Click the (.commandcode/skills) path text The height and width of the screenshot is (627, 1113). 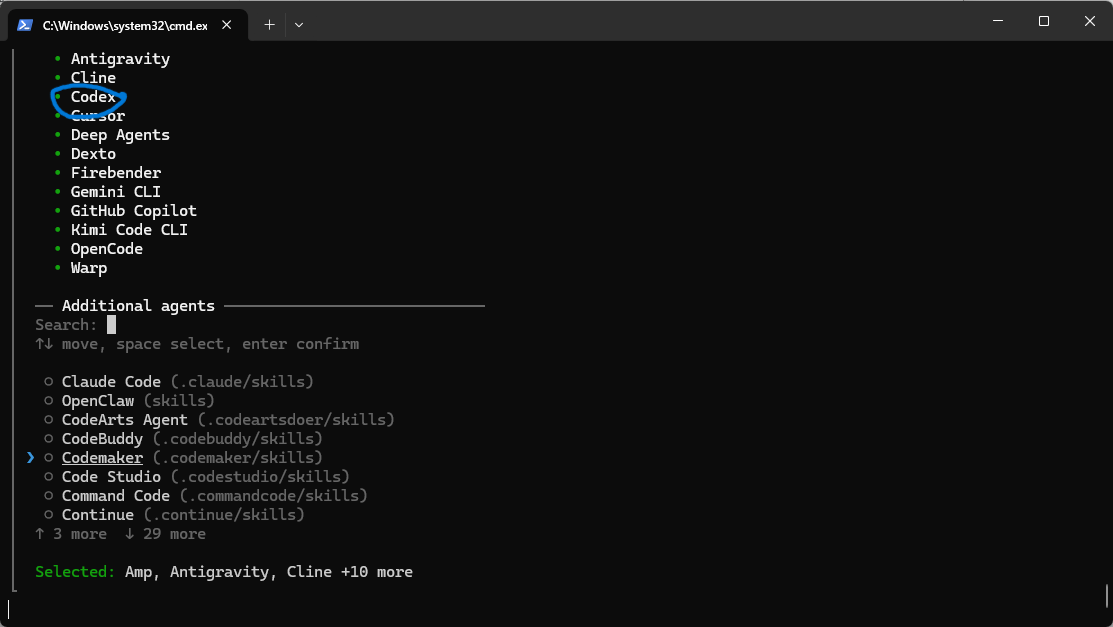click(273, 496)
